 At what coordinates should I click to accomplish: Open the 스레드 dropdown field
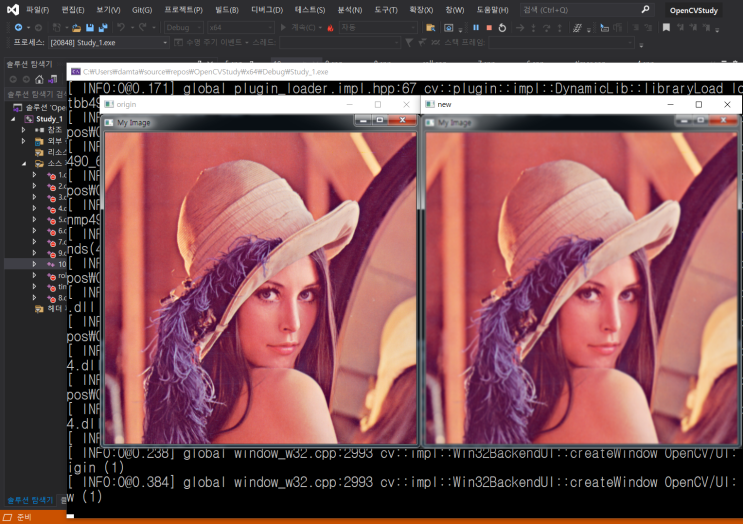pyautogui.click(x=339, y=43)
